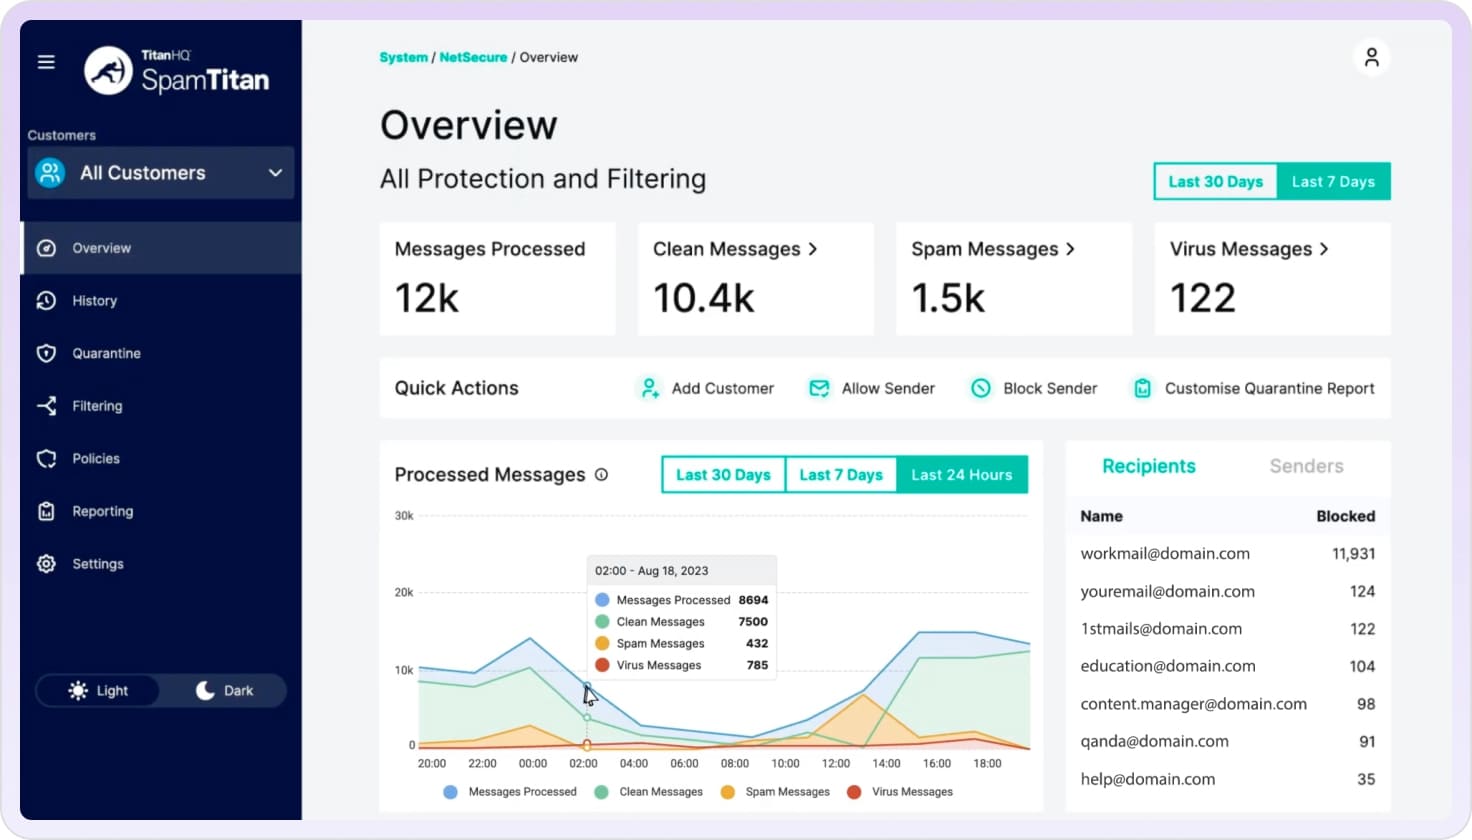The width and height of the screenshot is (1472, 840).
Task: Select chart's Last 24 Hours tab
Action: click(x=961, y=475)
